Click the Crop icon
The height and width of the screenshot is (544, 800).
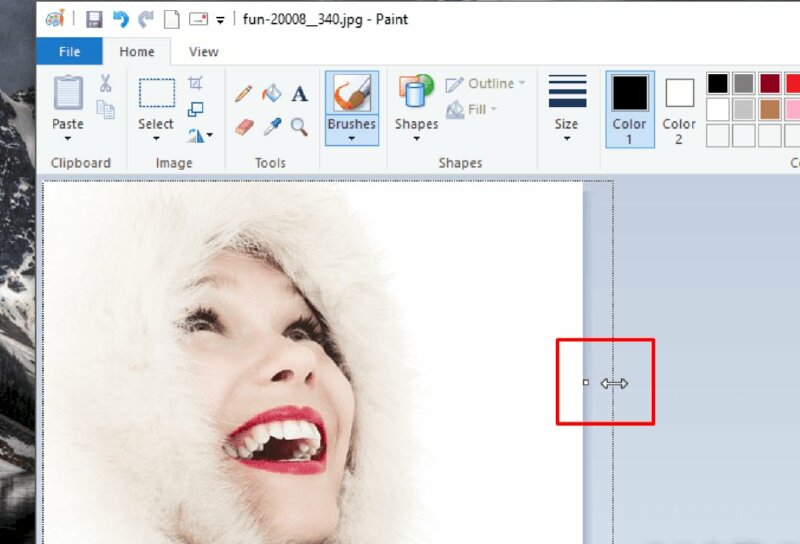tap(196, 83)
